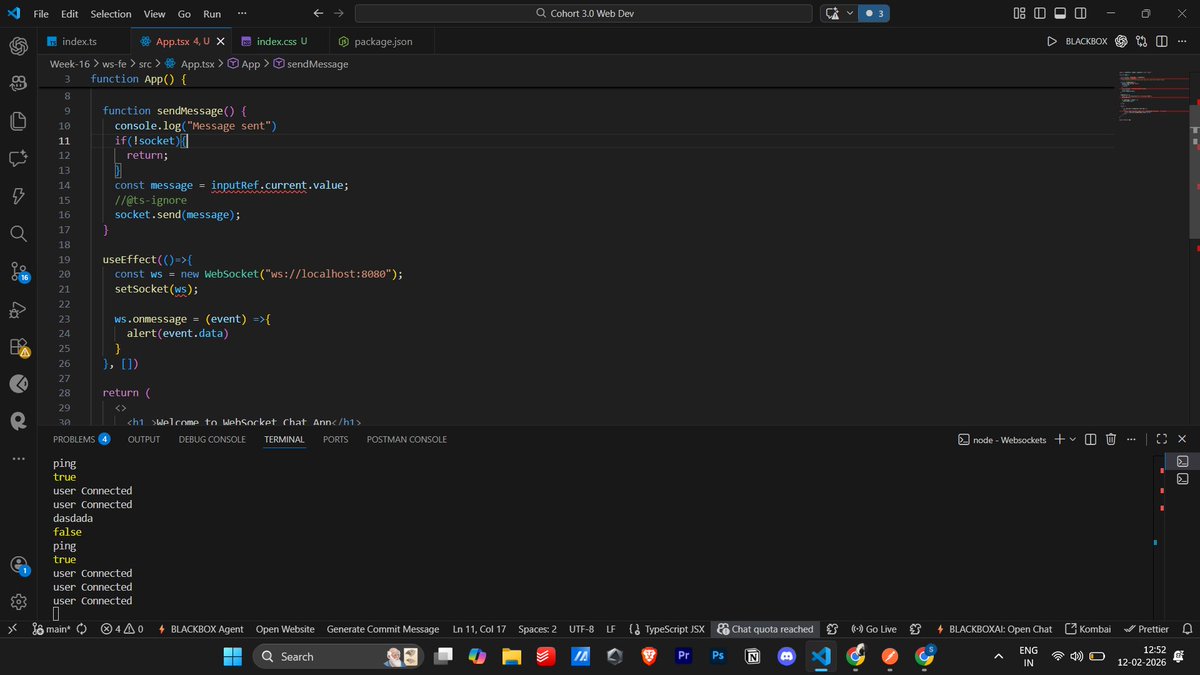
Task: Open remote window icon in status bar
Action: (11, 629)
